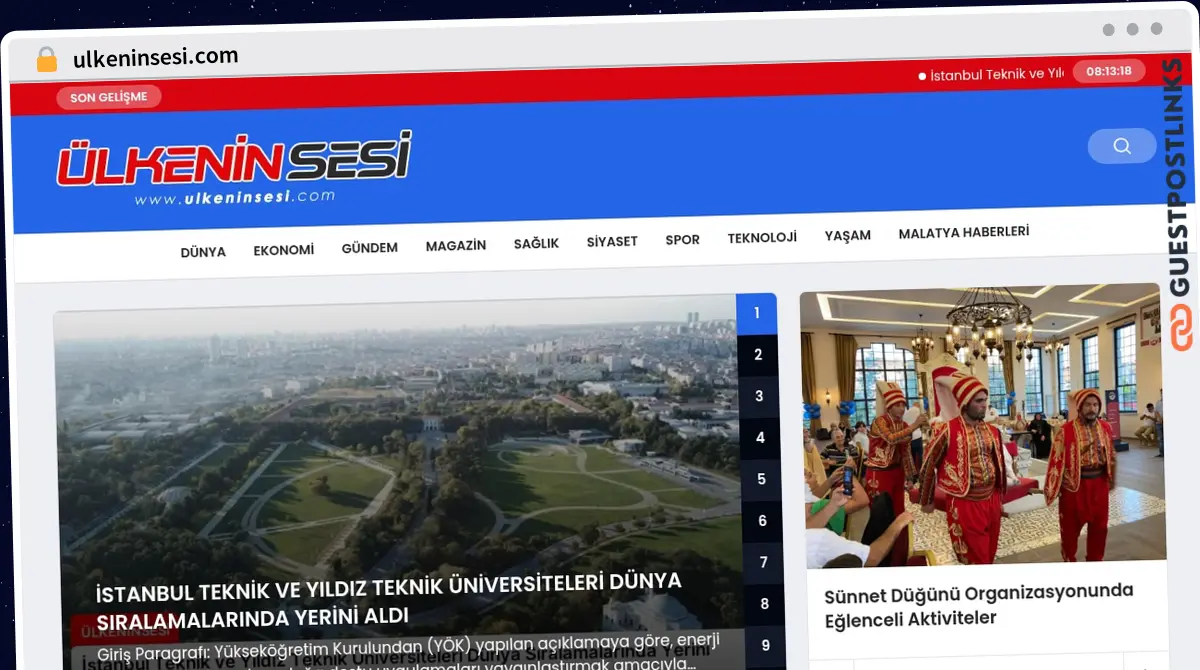The height and width of the screenshot is (670, 1200).
Task: Open the EKONOMİ menu section
Action: point(284,250)
